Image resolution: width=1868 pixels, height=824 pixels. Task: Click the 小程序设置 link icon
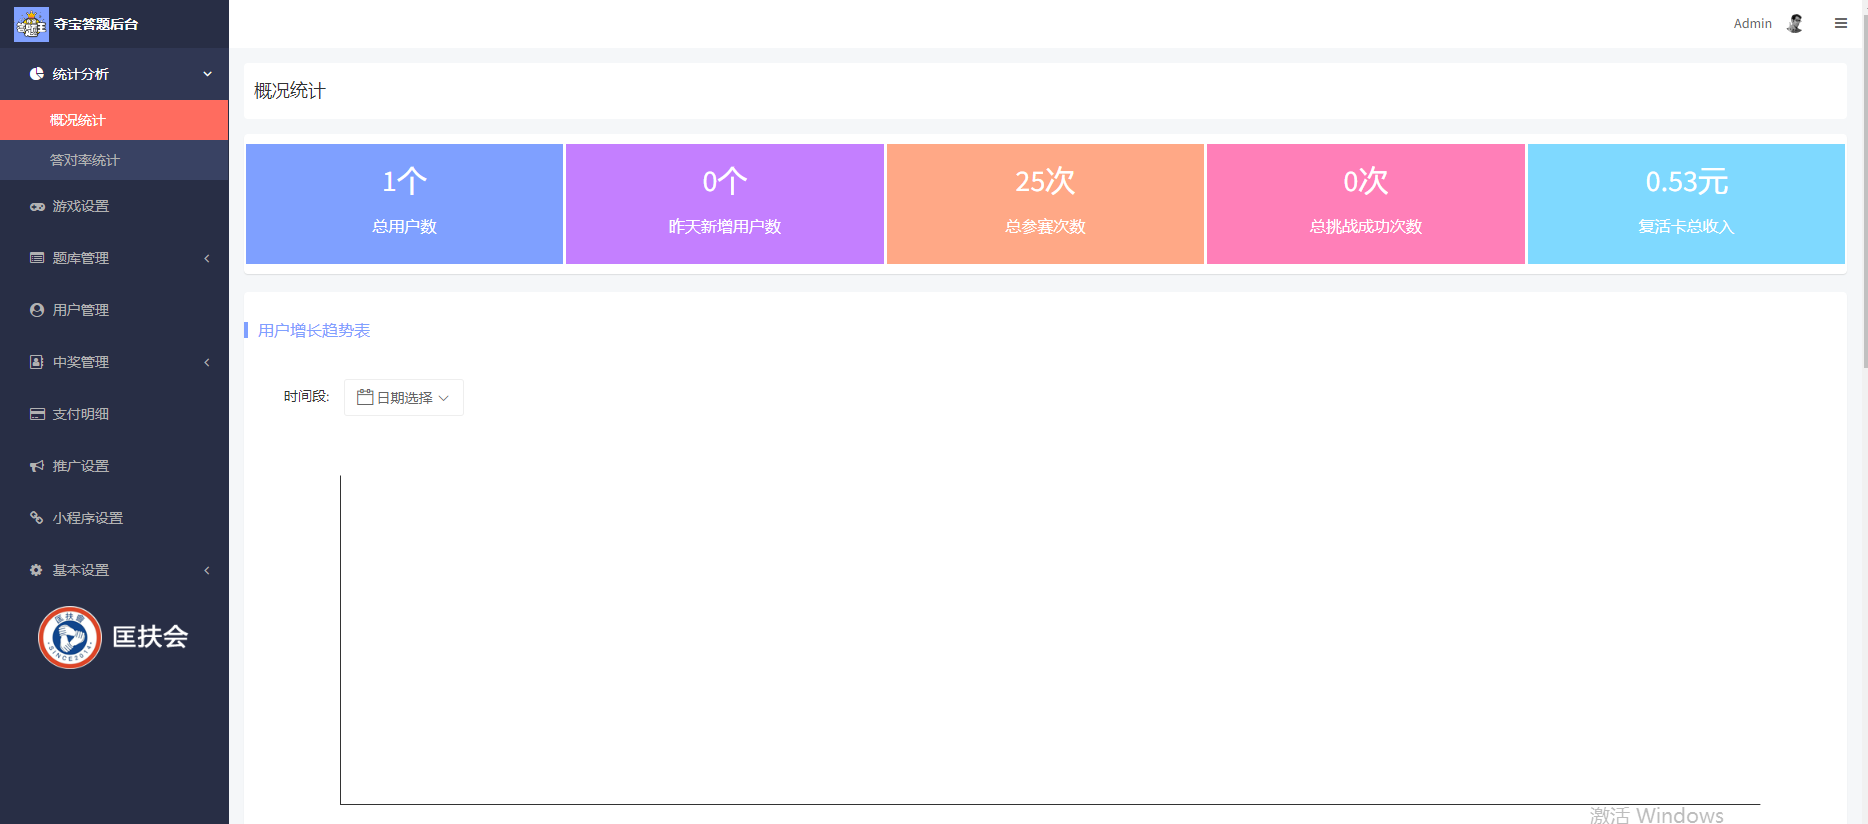pyautogui.click(x=37, y=518)
